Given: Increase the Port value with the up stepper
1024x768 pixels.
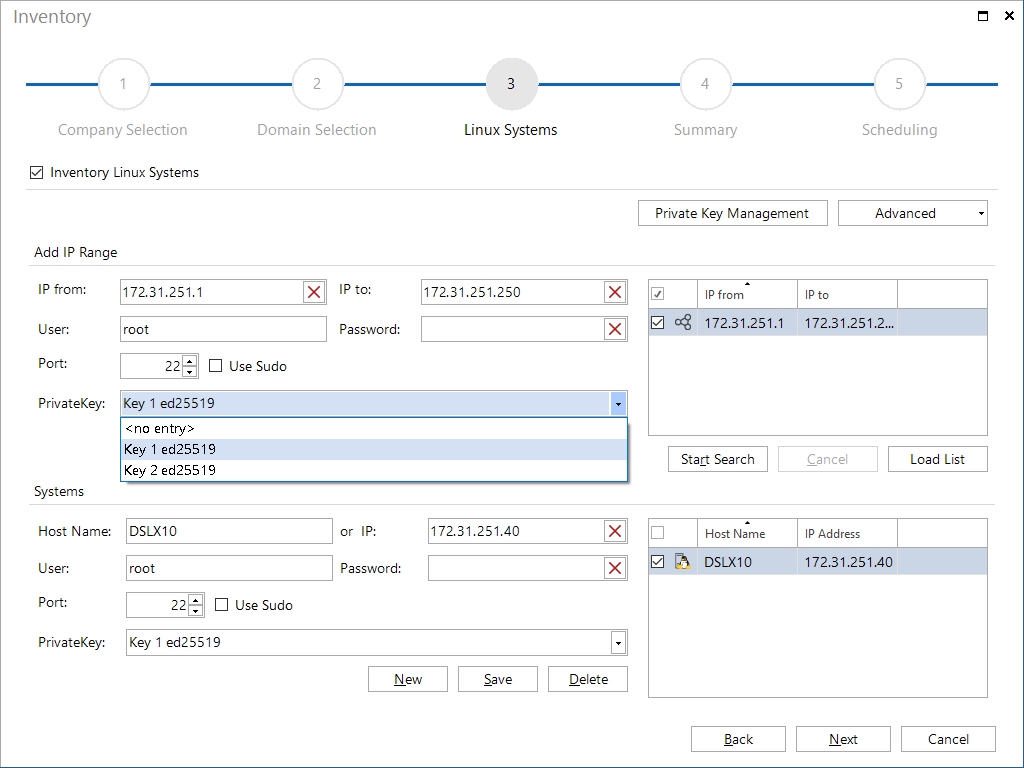Looking at the screenshot, I should 190,360.
